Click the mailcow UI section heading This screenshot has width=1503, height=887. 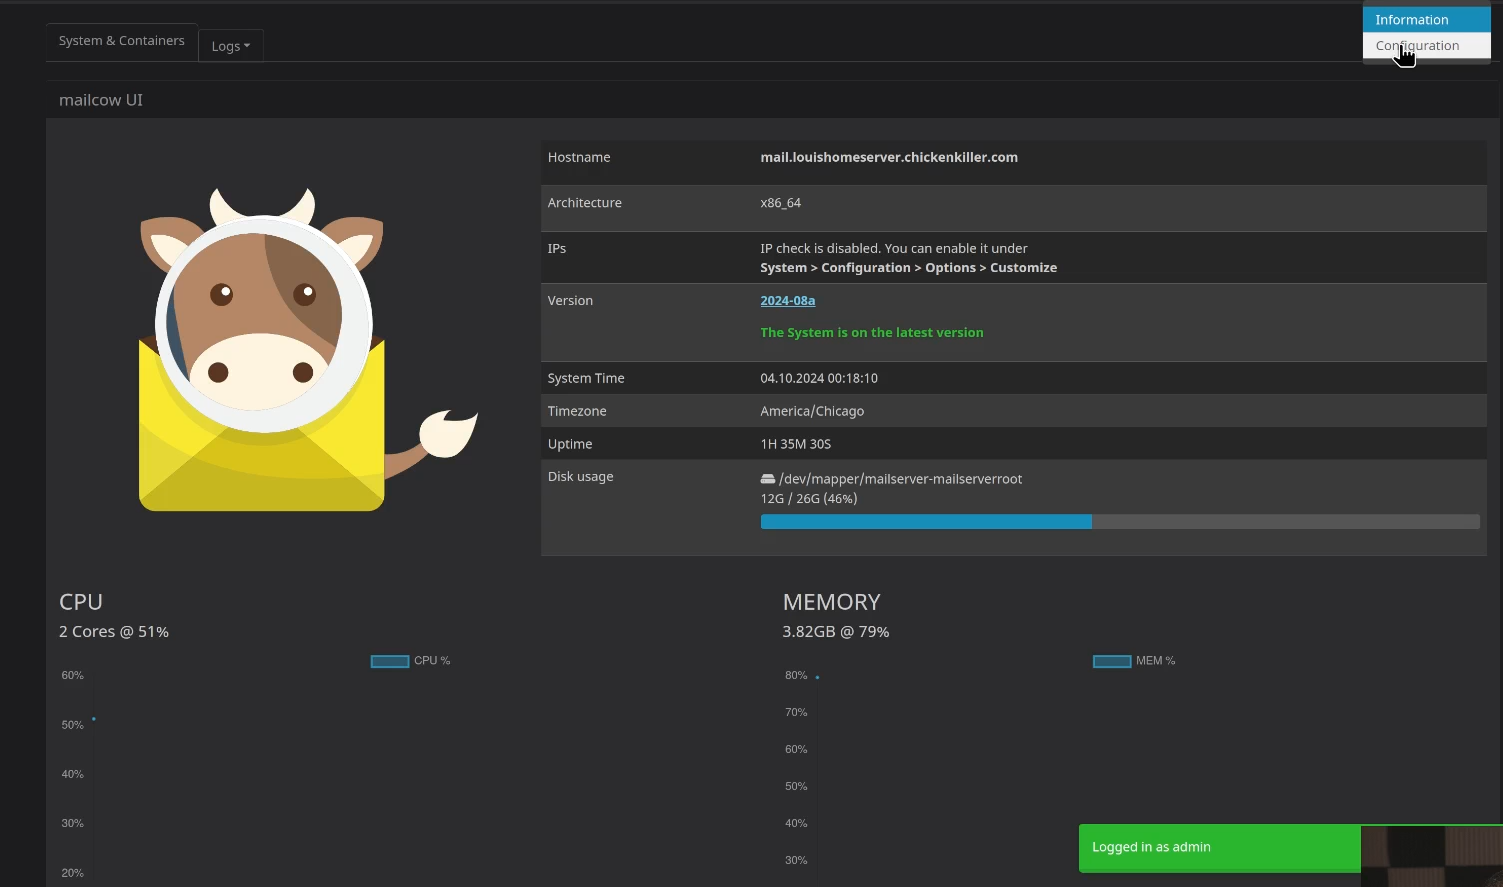coord(101,100)
